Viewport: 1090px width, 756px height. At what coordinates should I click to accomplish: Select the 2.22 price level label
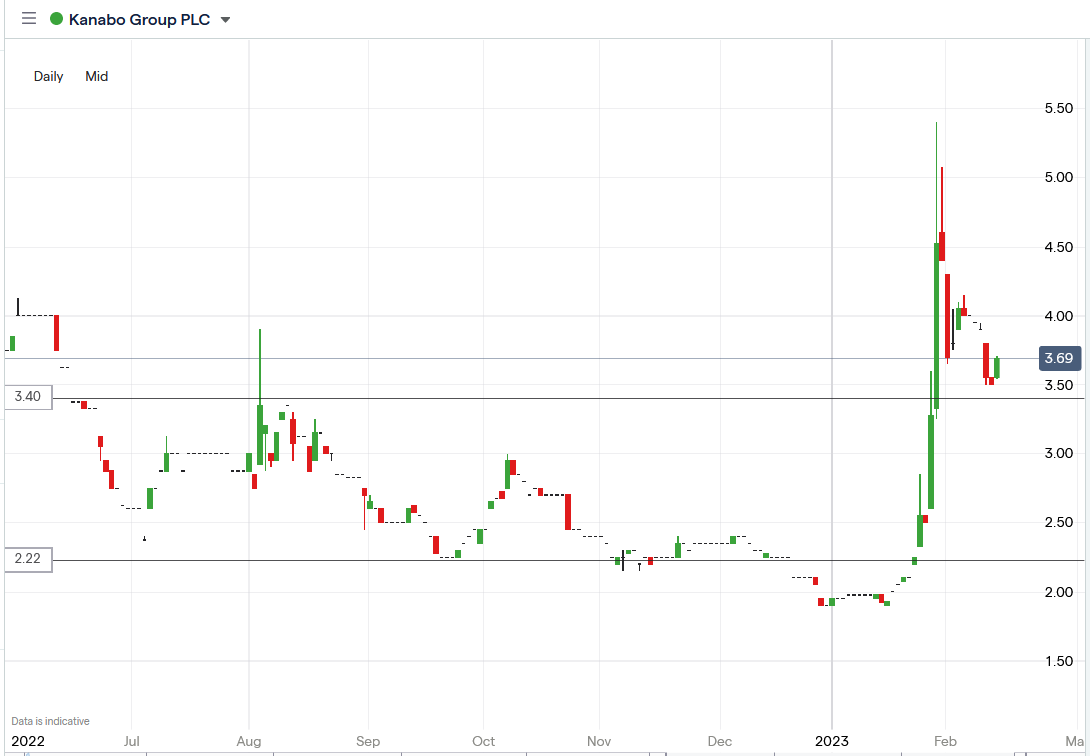pos(28,558)
